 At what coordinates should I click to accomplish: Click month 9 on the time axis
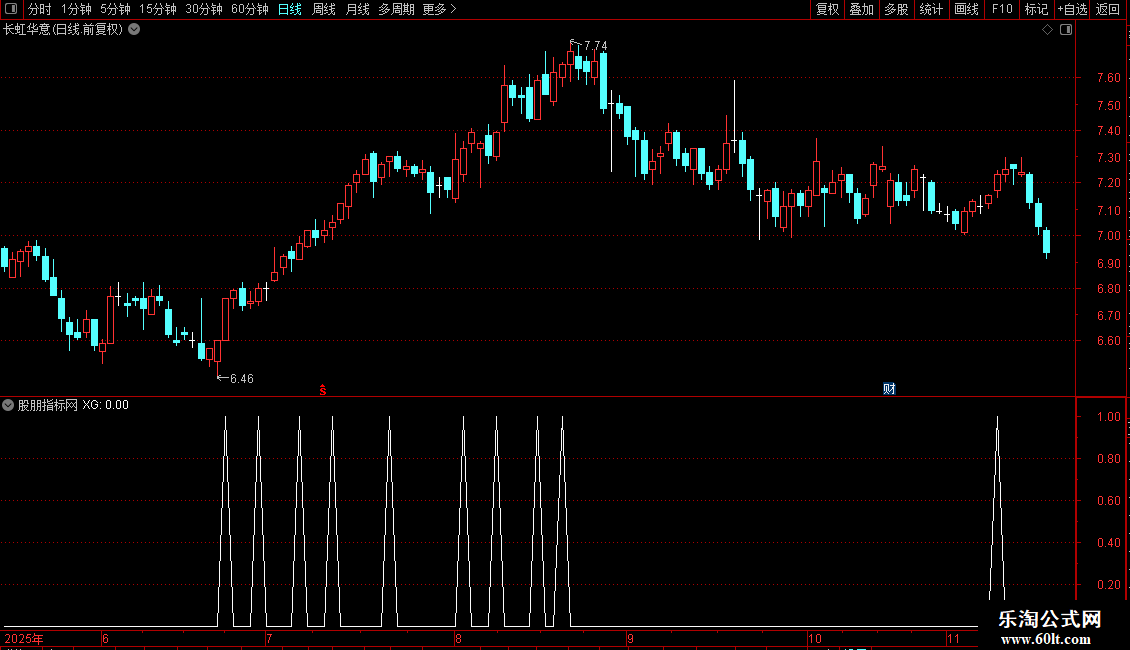[630, 638]
